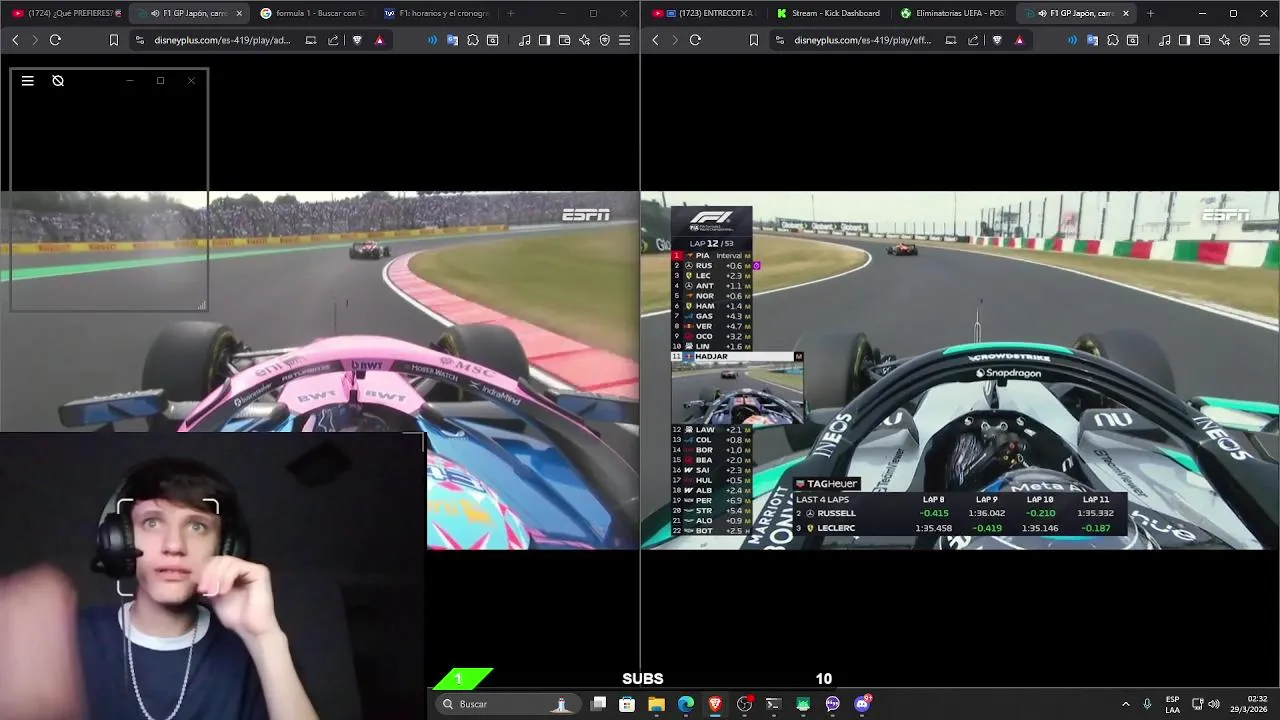This screenshot has width=1280, height=720.
Task: Click the blue sound extension in left window
Action: [x=432, y=40]
